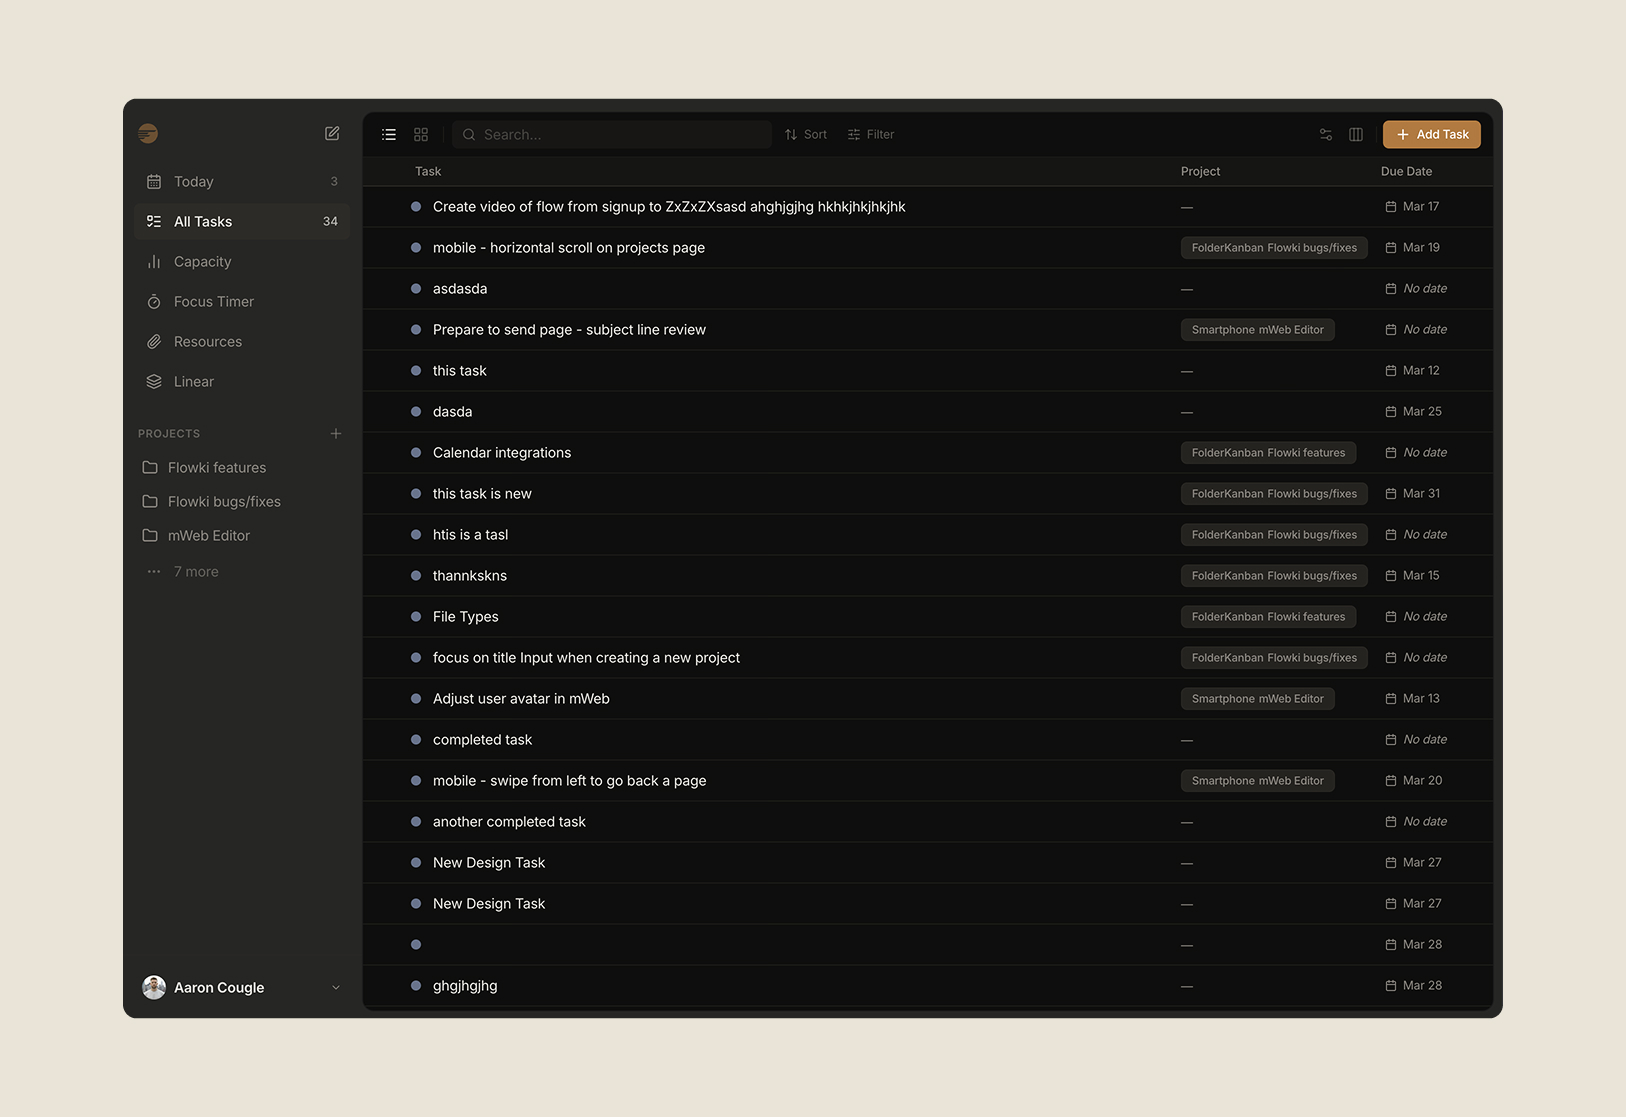Switch to list view layout
Screen dimensions: 1626x1117
click(389, 135)
